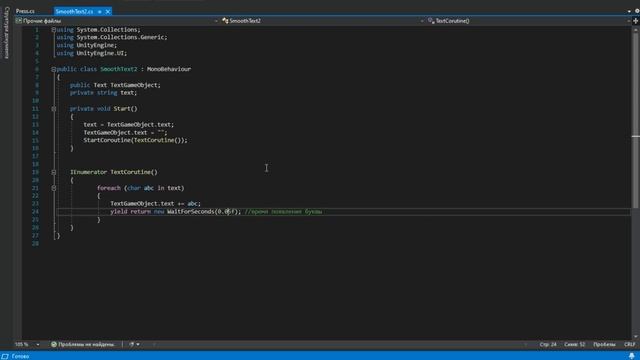
Task: Click the Симв: 52 column indicator
Action: [x=574, y=344]
